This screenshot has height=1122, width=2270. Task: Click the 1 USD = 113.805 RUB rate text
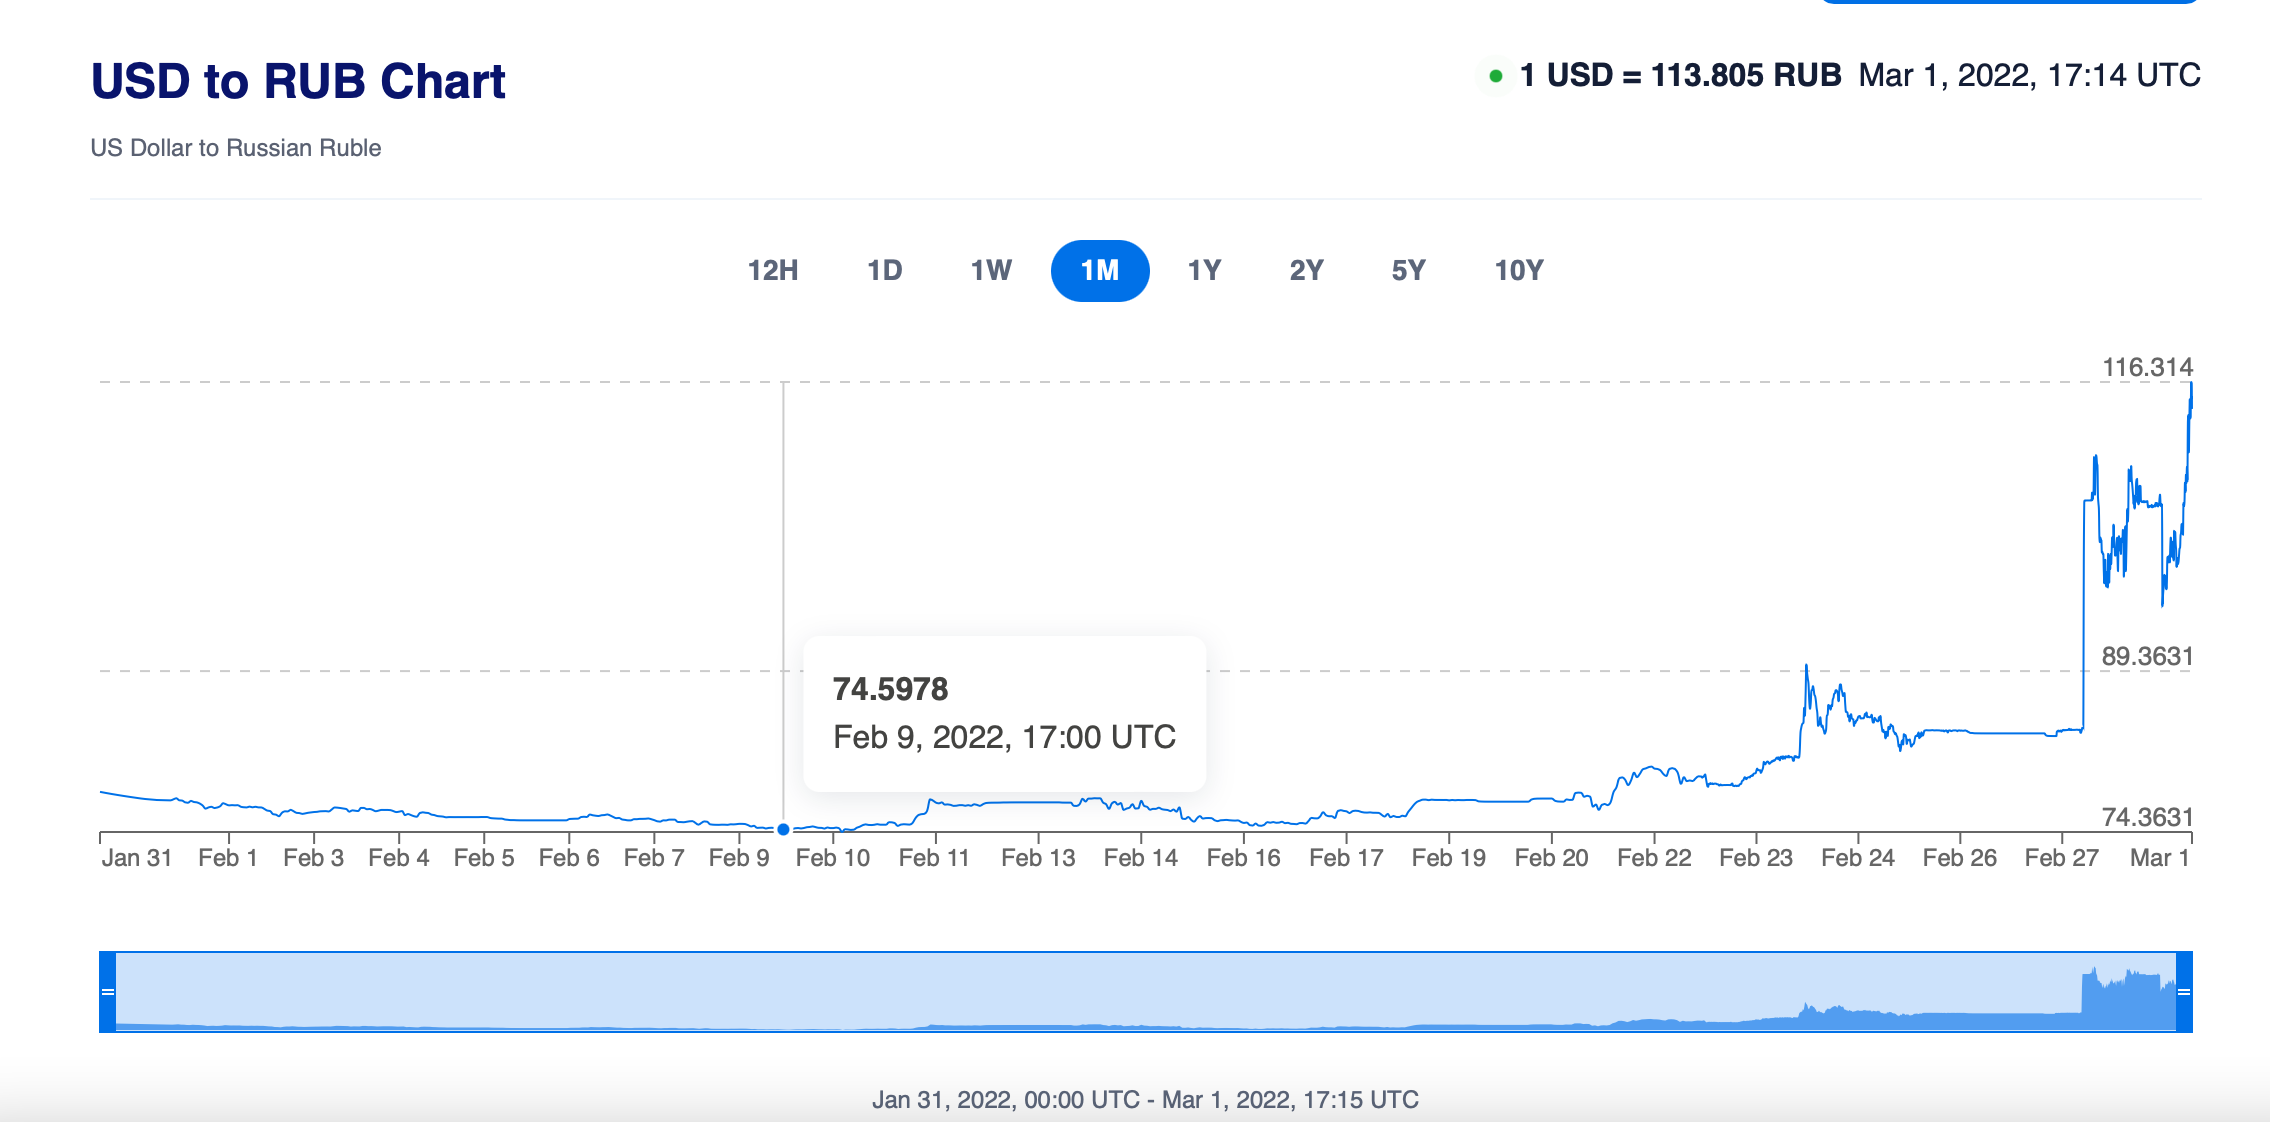1680,75
